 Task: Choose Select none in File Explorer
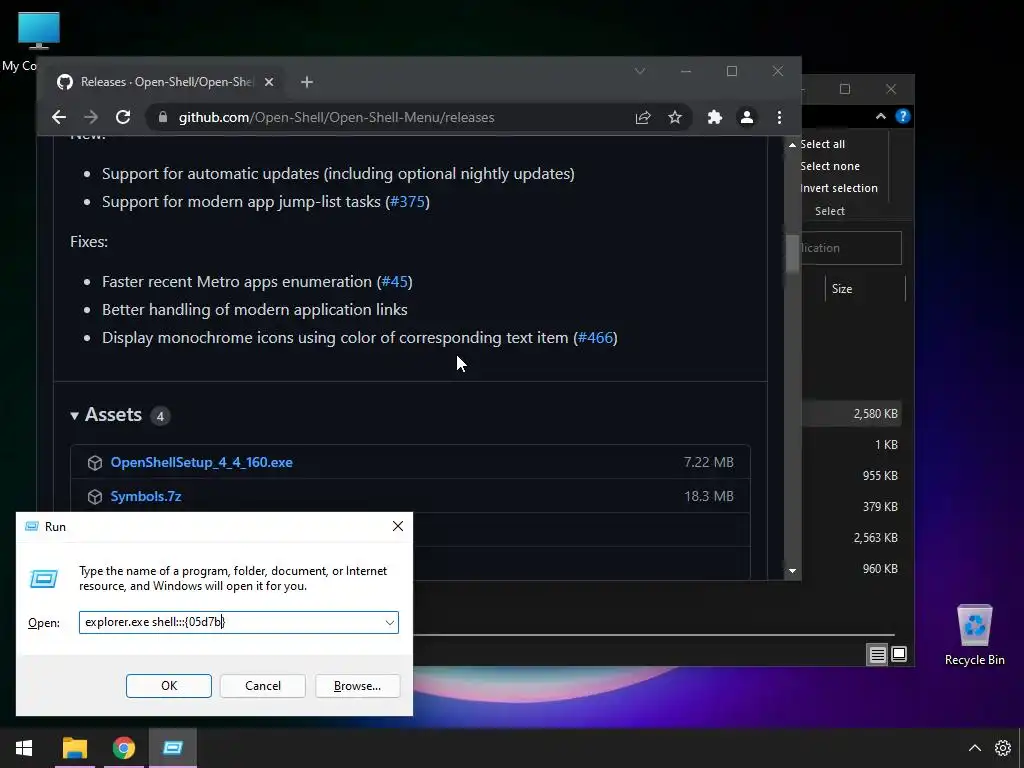pyautogui.click(x=829, y=167)
